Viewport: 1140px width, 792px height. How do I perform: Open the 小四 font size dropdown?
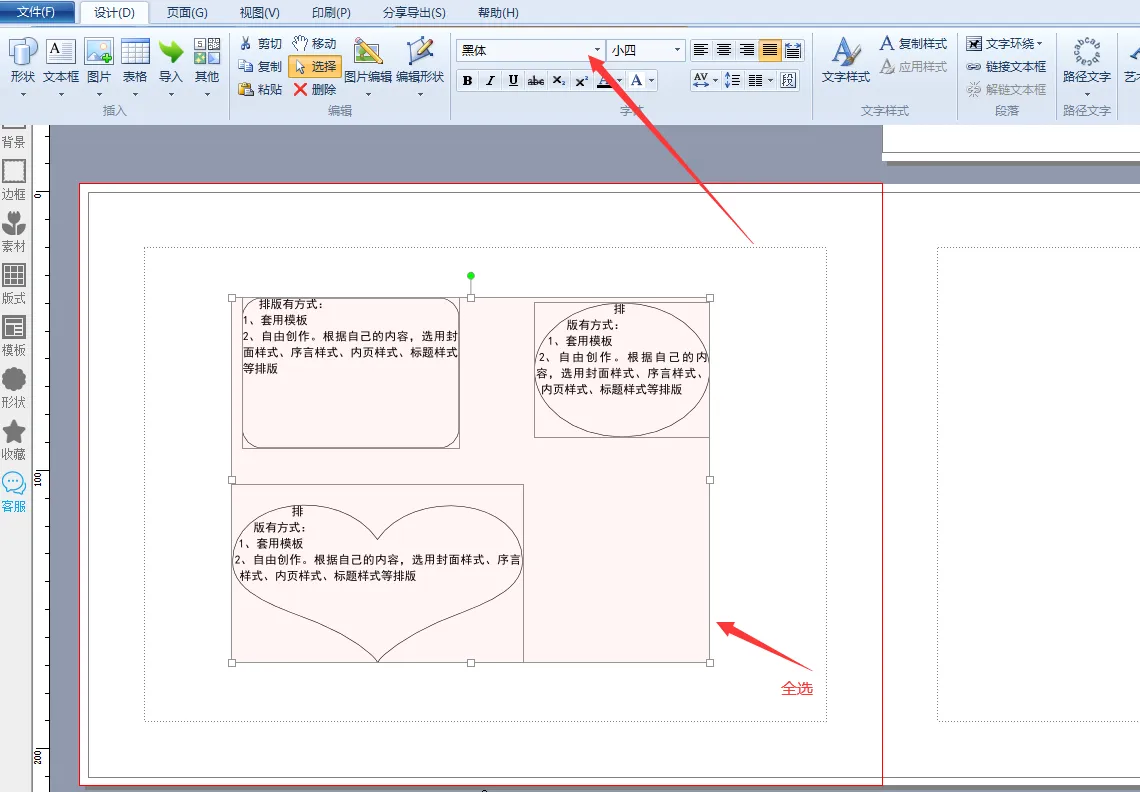[677, 50]
